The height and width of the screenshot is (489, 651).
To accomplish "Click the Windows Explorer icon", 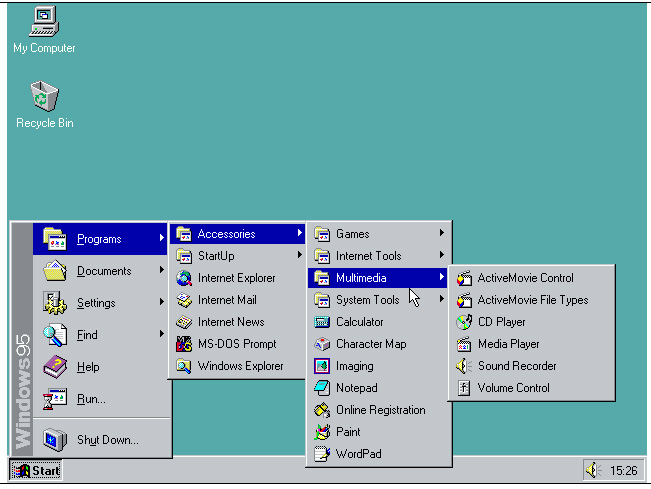I will [x=184, y=366].
